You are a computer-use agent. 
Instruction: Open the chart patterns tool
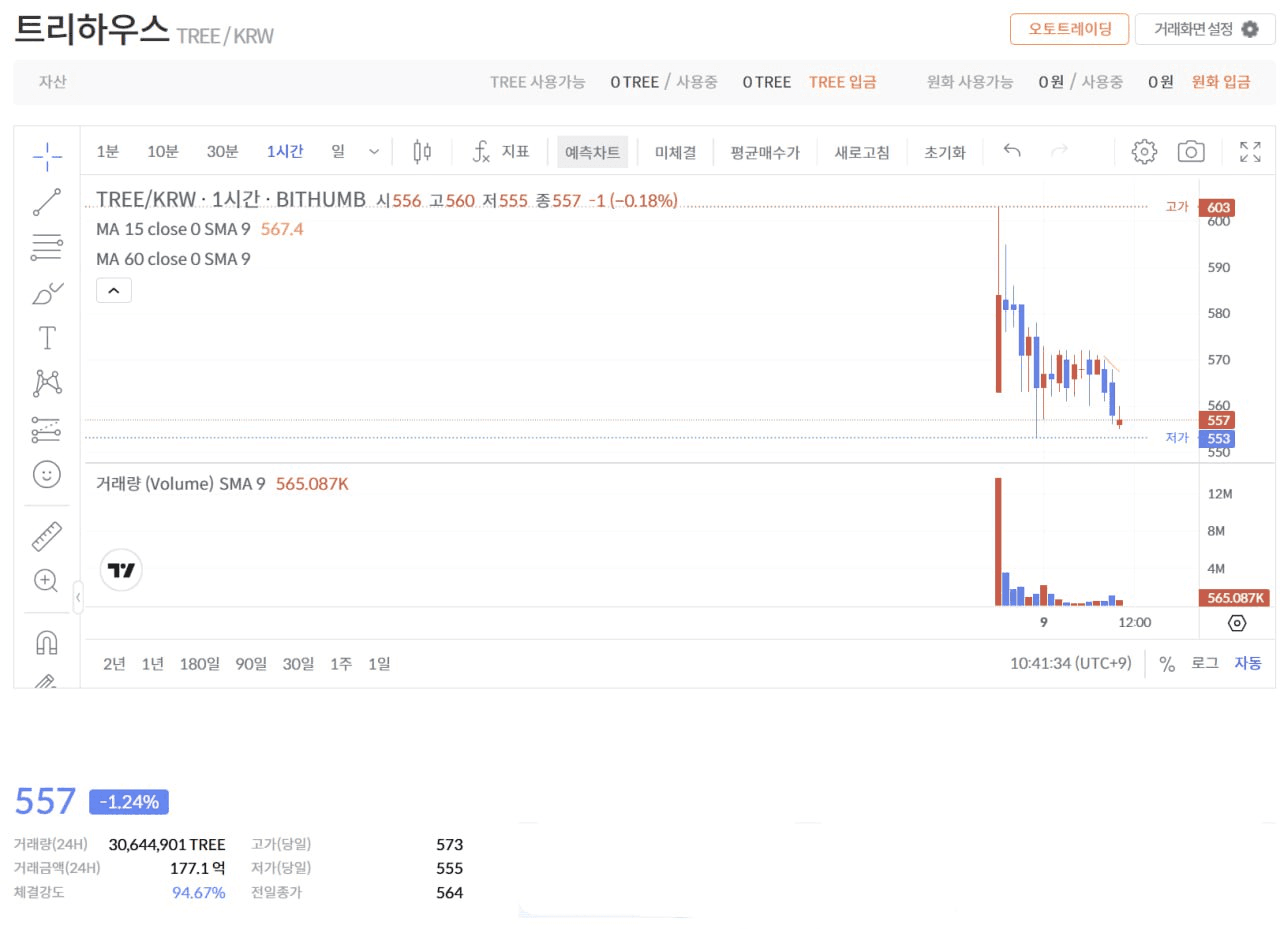(47, 383)
